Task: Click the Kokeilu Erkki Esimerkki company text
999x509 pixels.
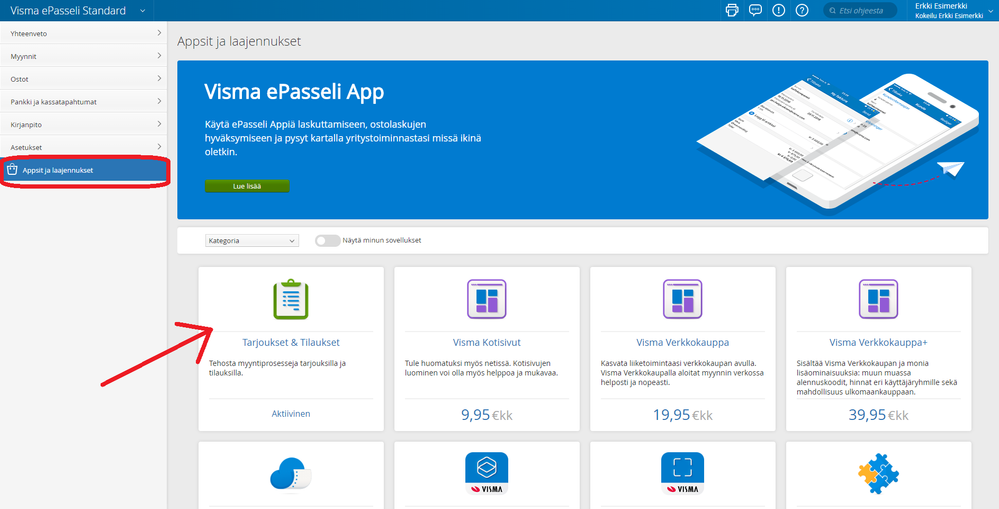Action: (x=949, y=16)
